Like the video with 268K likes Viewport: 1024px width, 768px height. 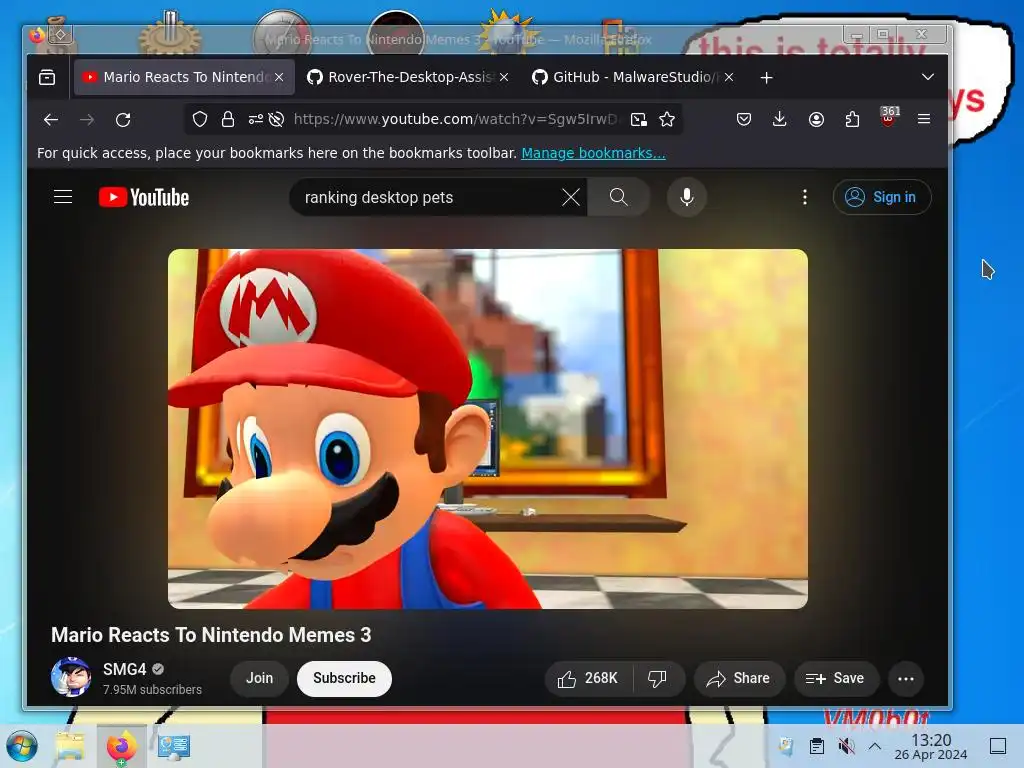tap(588, 679)
